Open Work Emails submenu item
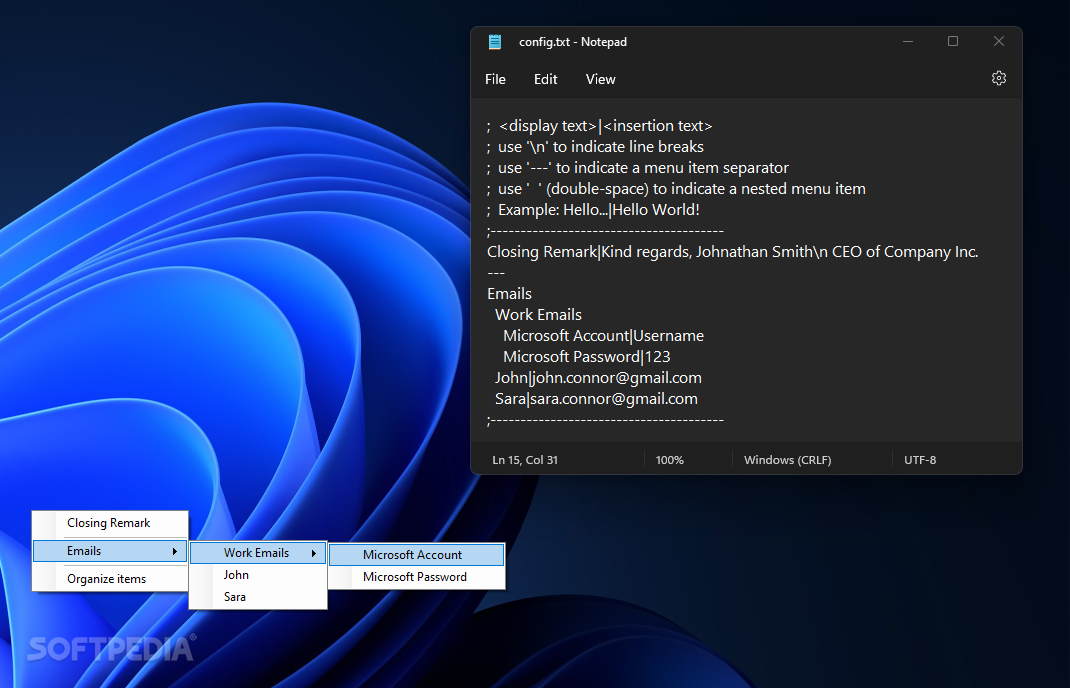Viewport: 1070px width, 688px height. (258, 553)
